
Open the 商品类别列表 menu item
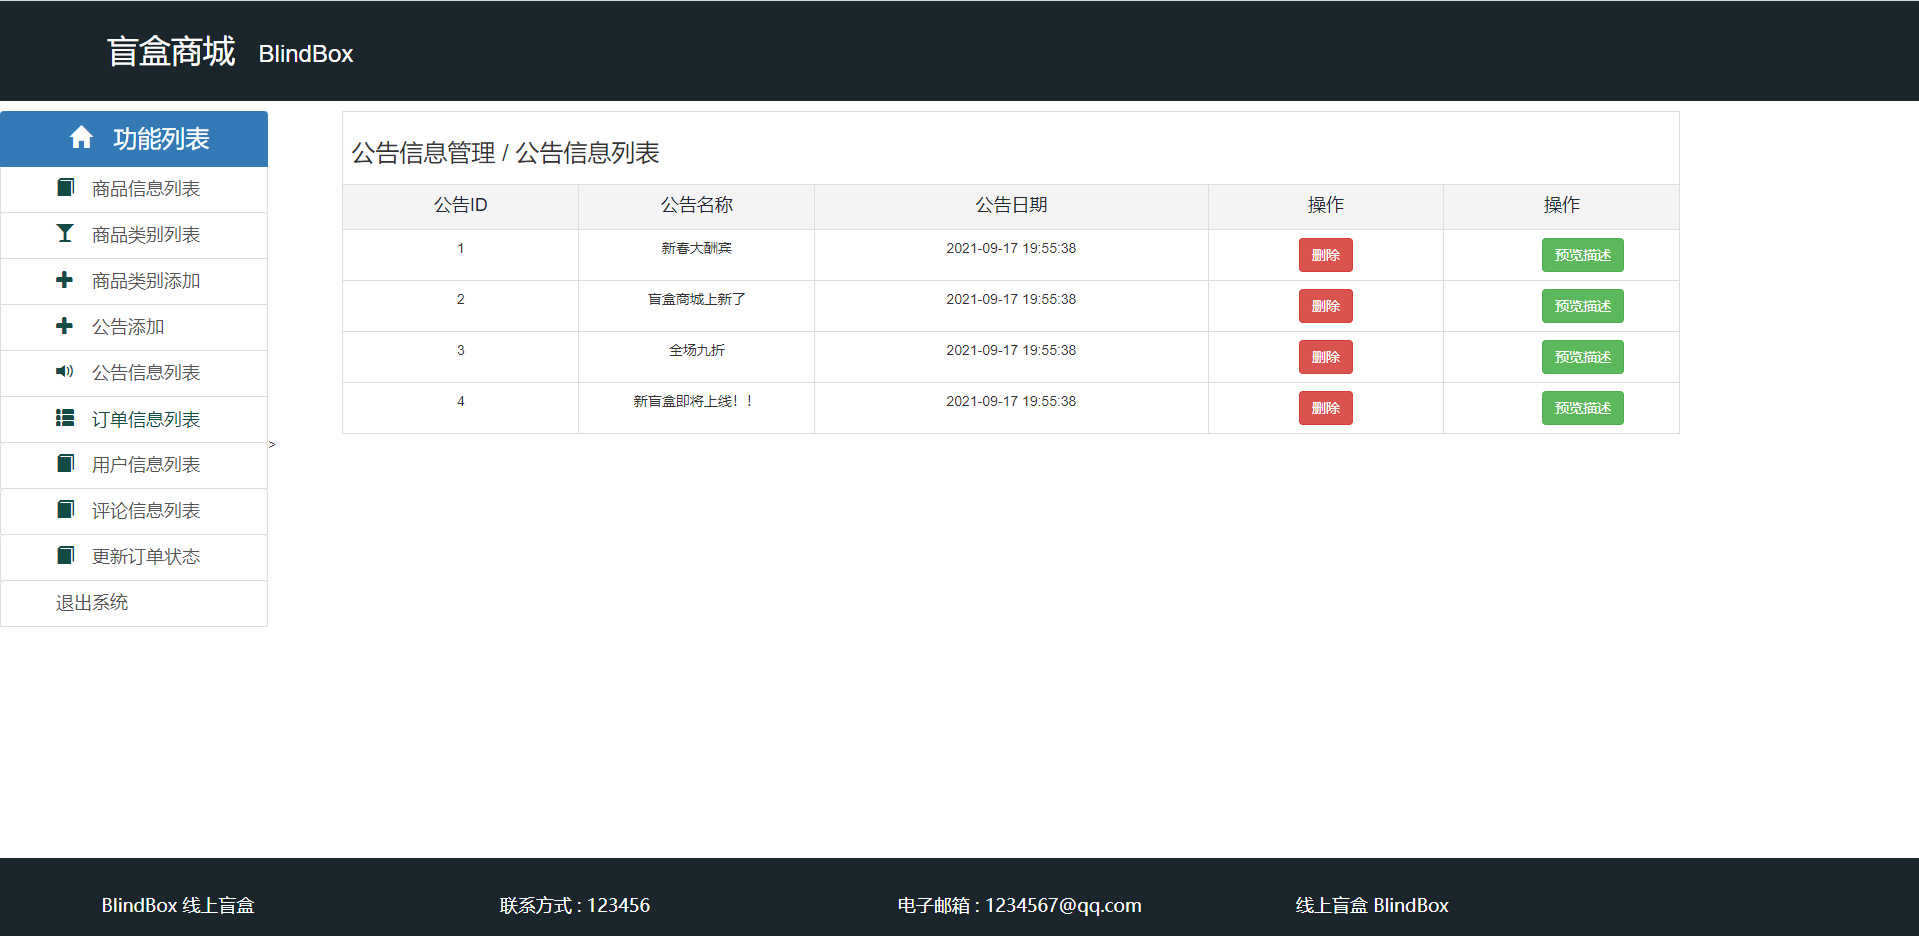point(134,235)
